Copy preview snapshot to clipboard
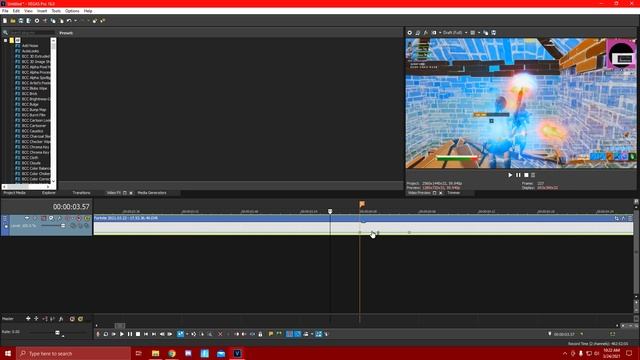 pos(486,33)
